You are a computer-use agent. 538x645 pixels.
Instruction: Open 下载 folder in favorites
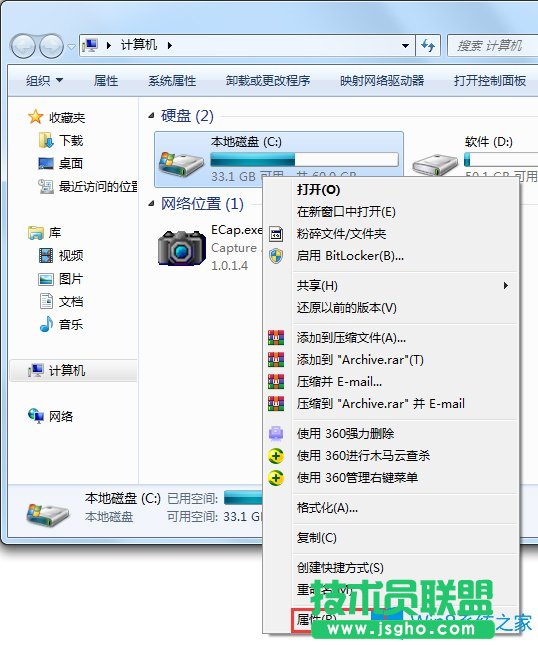pyautogui.click(x=60, y=141)
